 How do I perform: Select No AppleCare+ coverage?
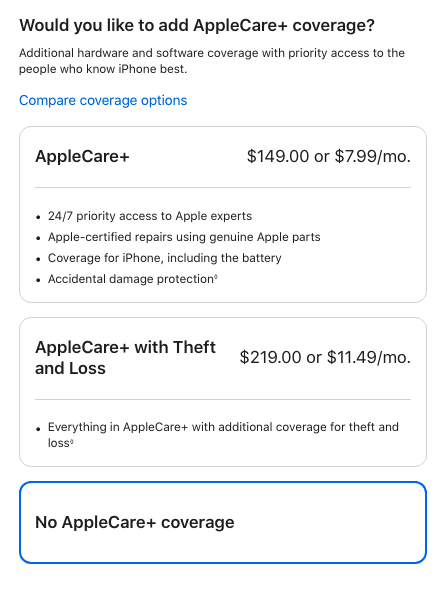[223, 523]
